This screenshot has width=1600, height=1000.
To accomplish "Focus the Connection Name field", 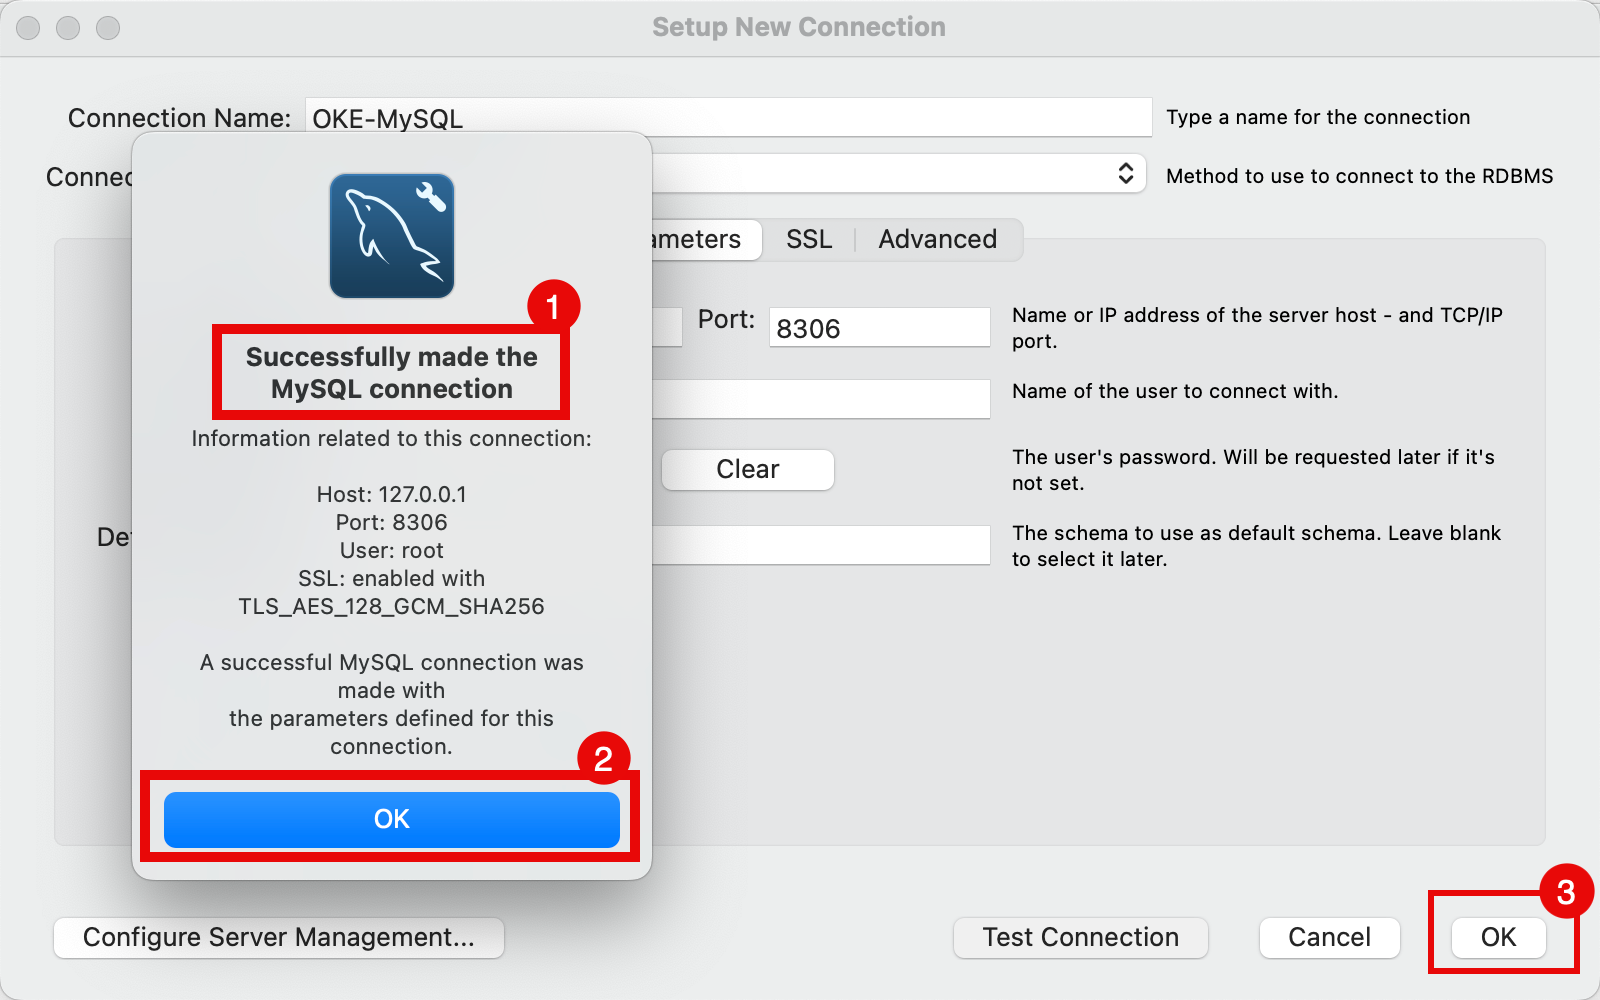I will 800,118.
